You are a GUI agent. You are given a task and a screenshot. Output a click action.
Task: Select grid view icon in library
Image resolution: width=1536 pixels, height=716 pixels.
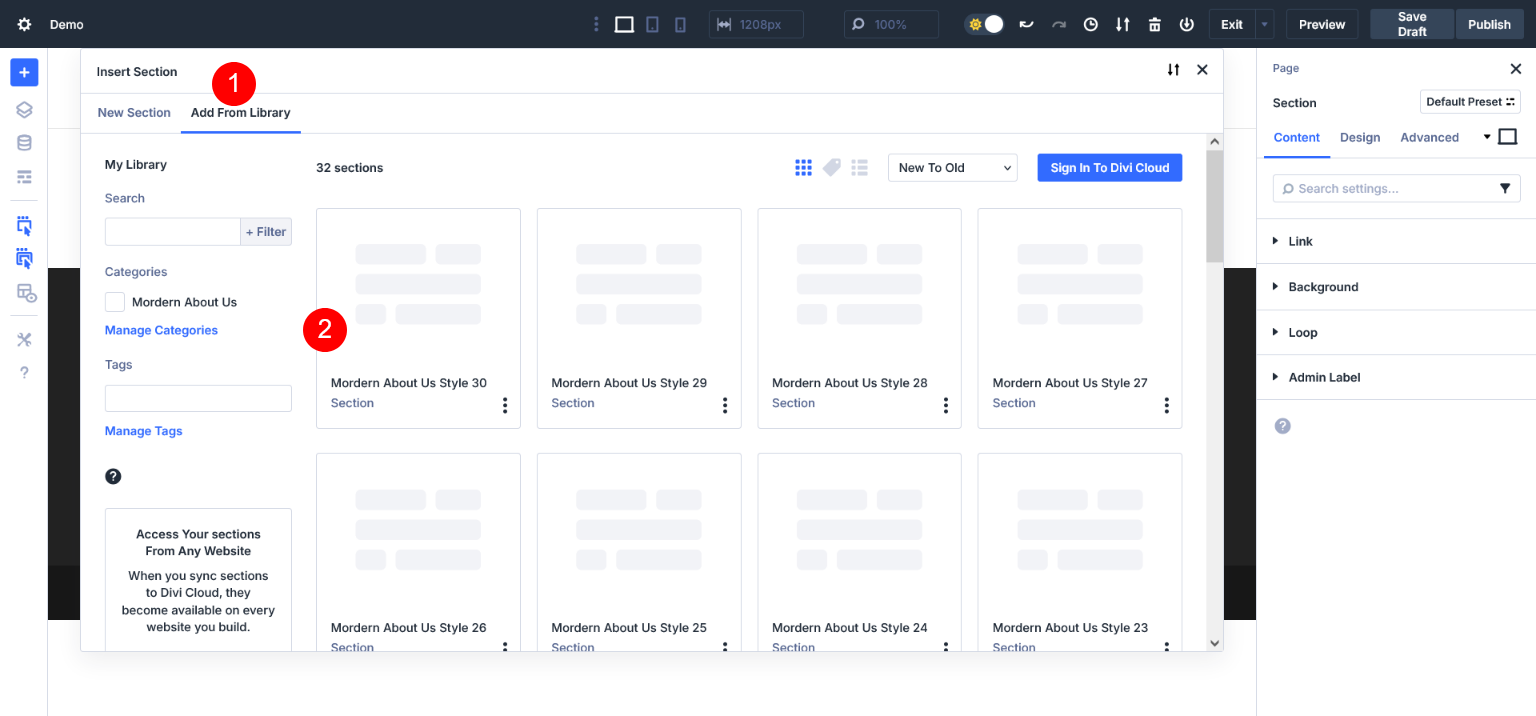click(803, 168)
